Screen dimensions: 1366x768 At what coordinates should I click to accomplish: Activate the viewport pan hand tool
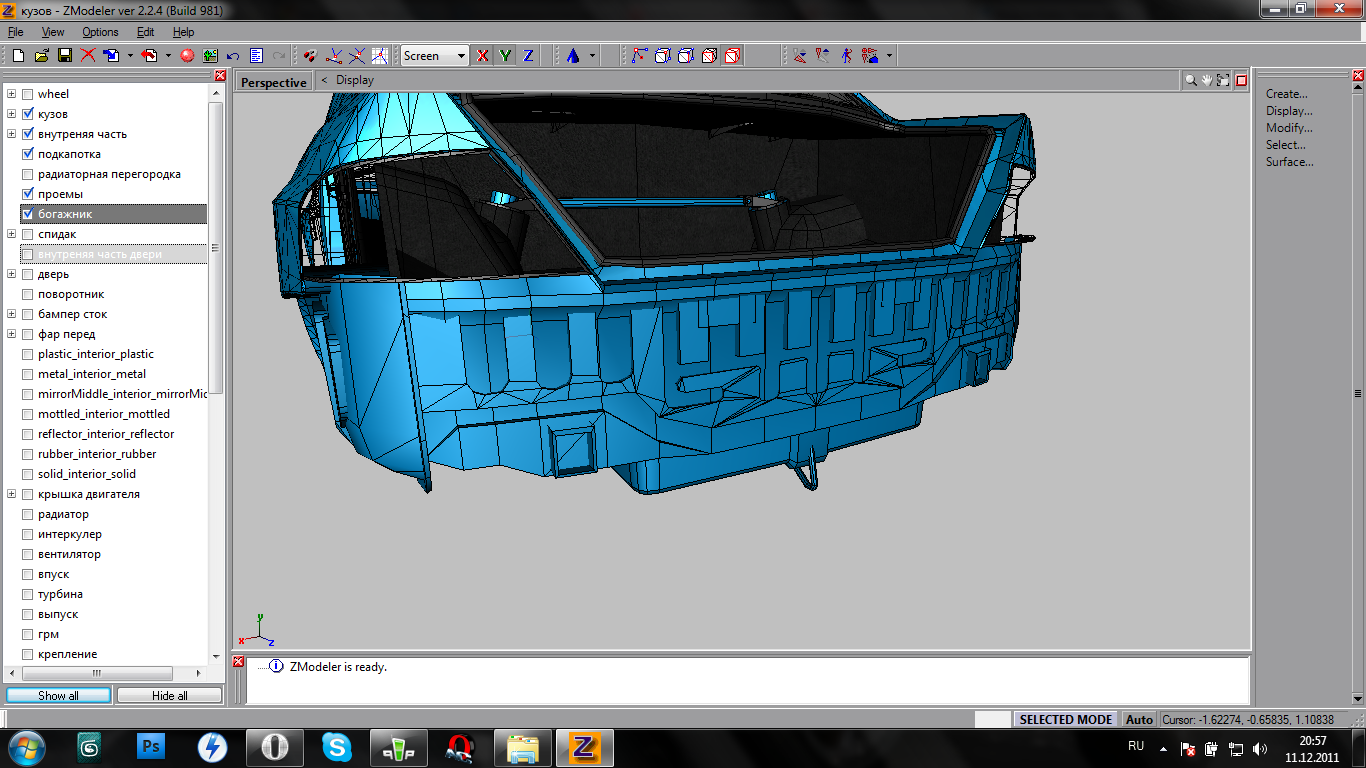click(x=1207, y=81)
